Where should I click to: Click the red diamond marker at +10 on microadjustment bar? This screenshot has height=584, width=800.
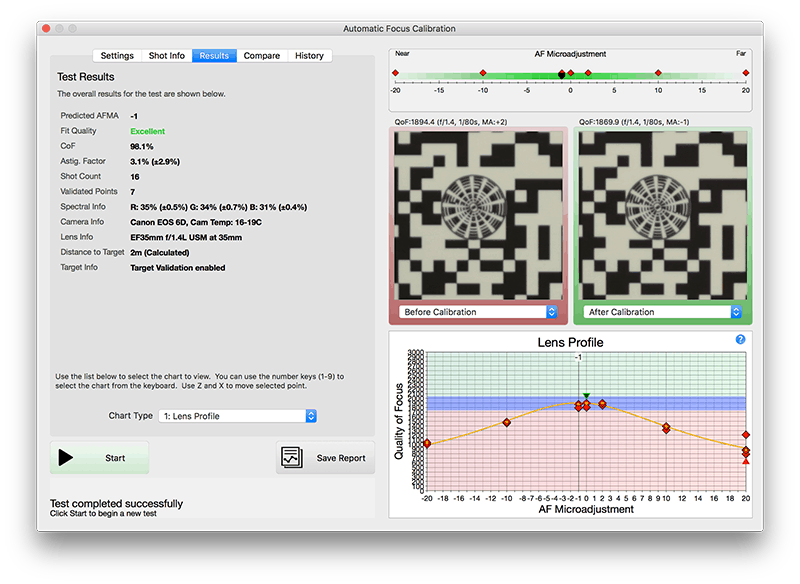tap(658, 73)
